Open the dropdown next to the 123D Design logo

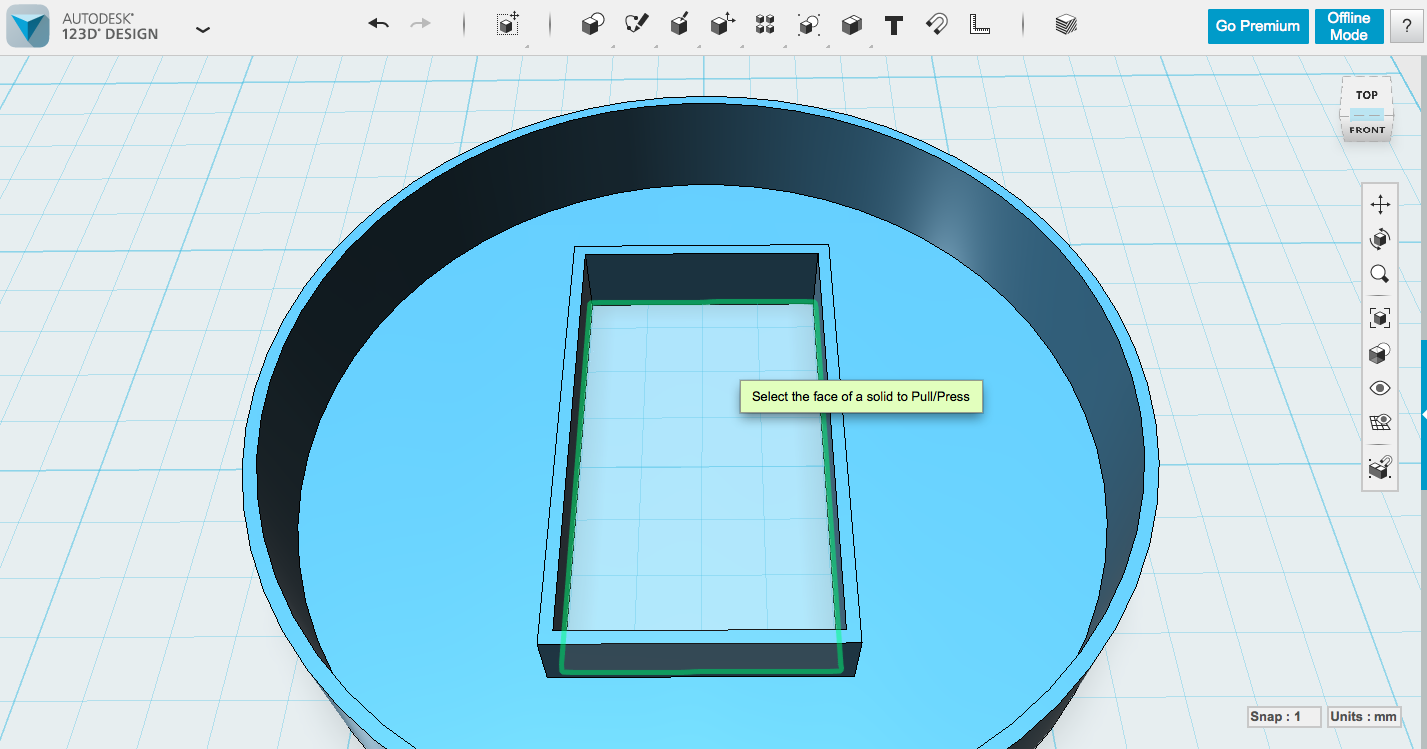point(203,29)
